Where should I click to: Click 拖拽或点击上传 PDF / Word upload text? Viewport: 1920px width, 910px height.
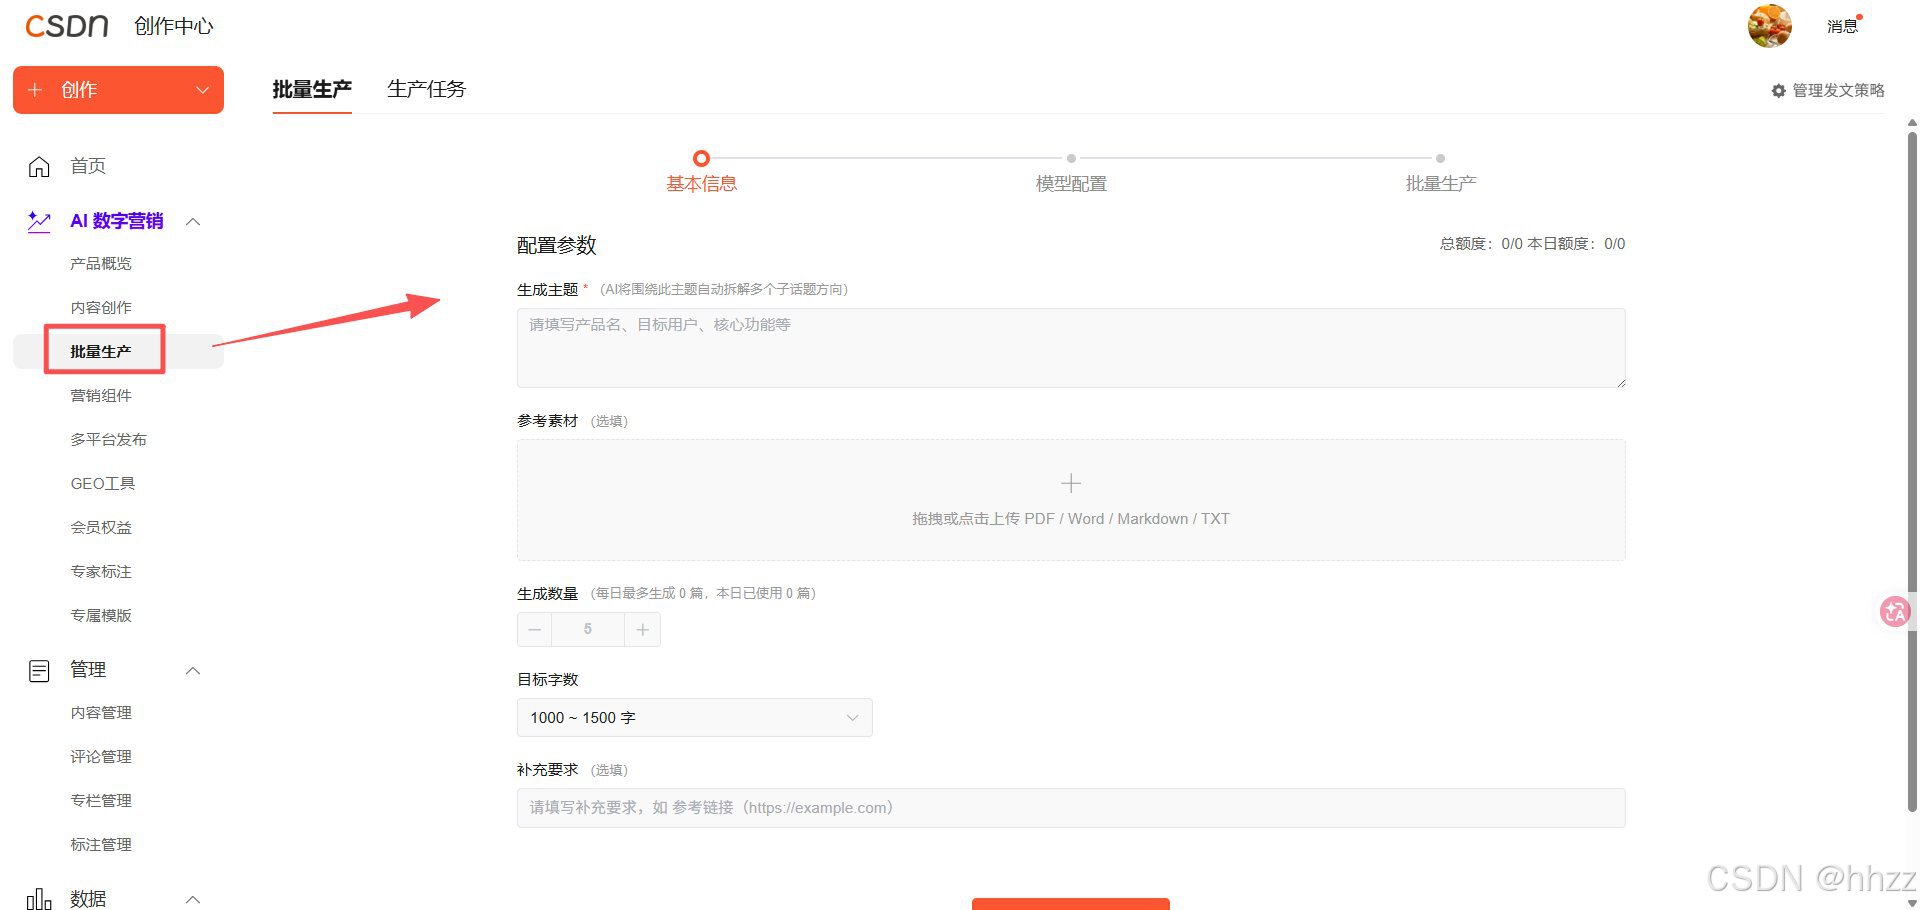click(1071, 519)
